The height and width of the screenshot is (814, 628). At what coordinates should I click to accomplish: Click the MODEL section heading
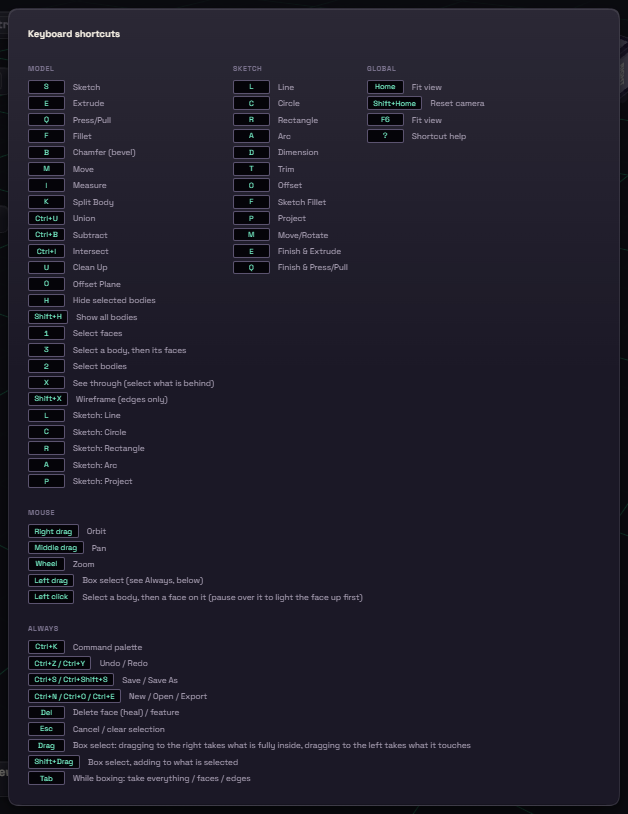(x=41, y=69)
